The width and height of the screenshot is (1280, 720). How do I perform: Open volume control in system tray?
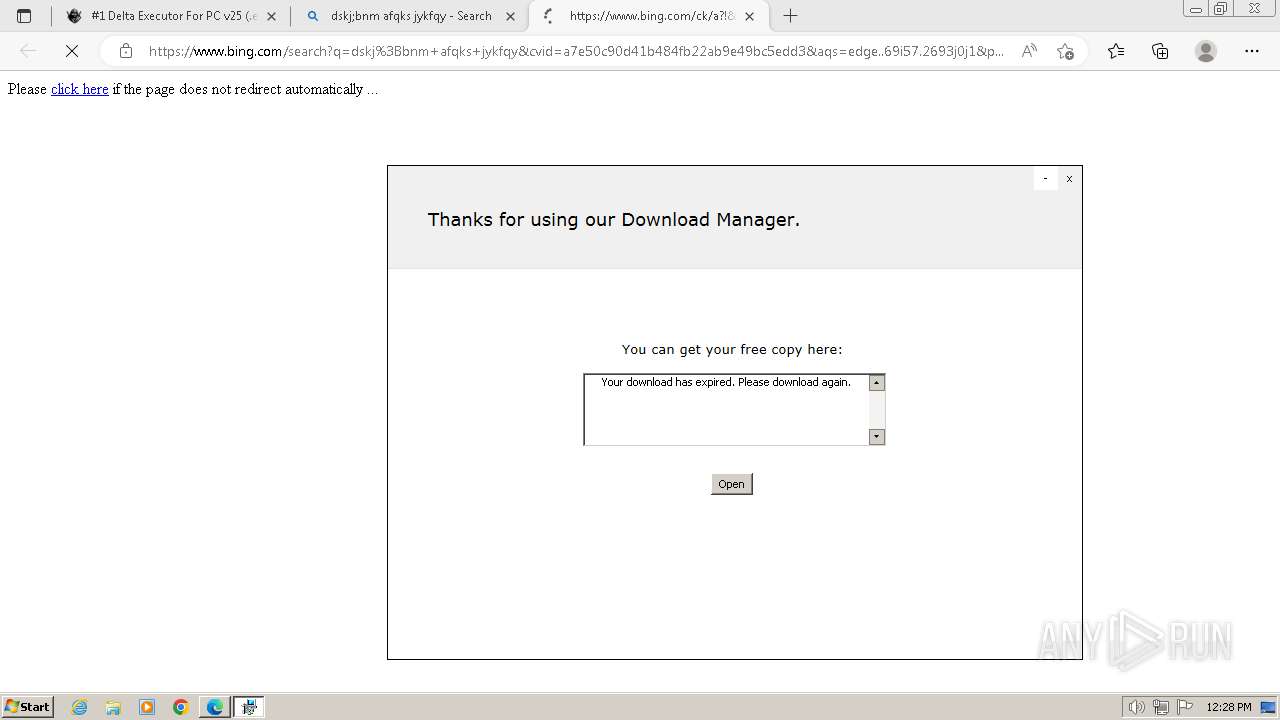[1137, 707]
